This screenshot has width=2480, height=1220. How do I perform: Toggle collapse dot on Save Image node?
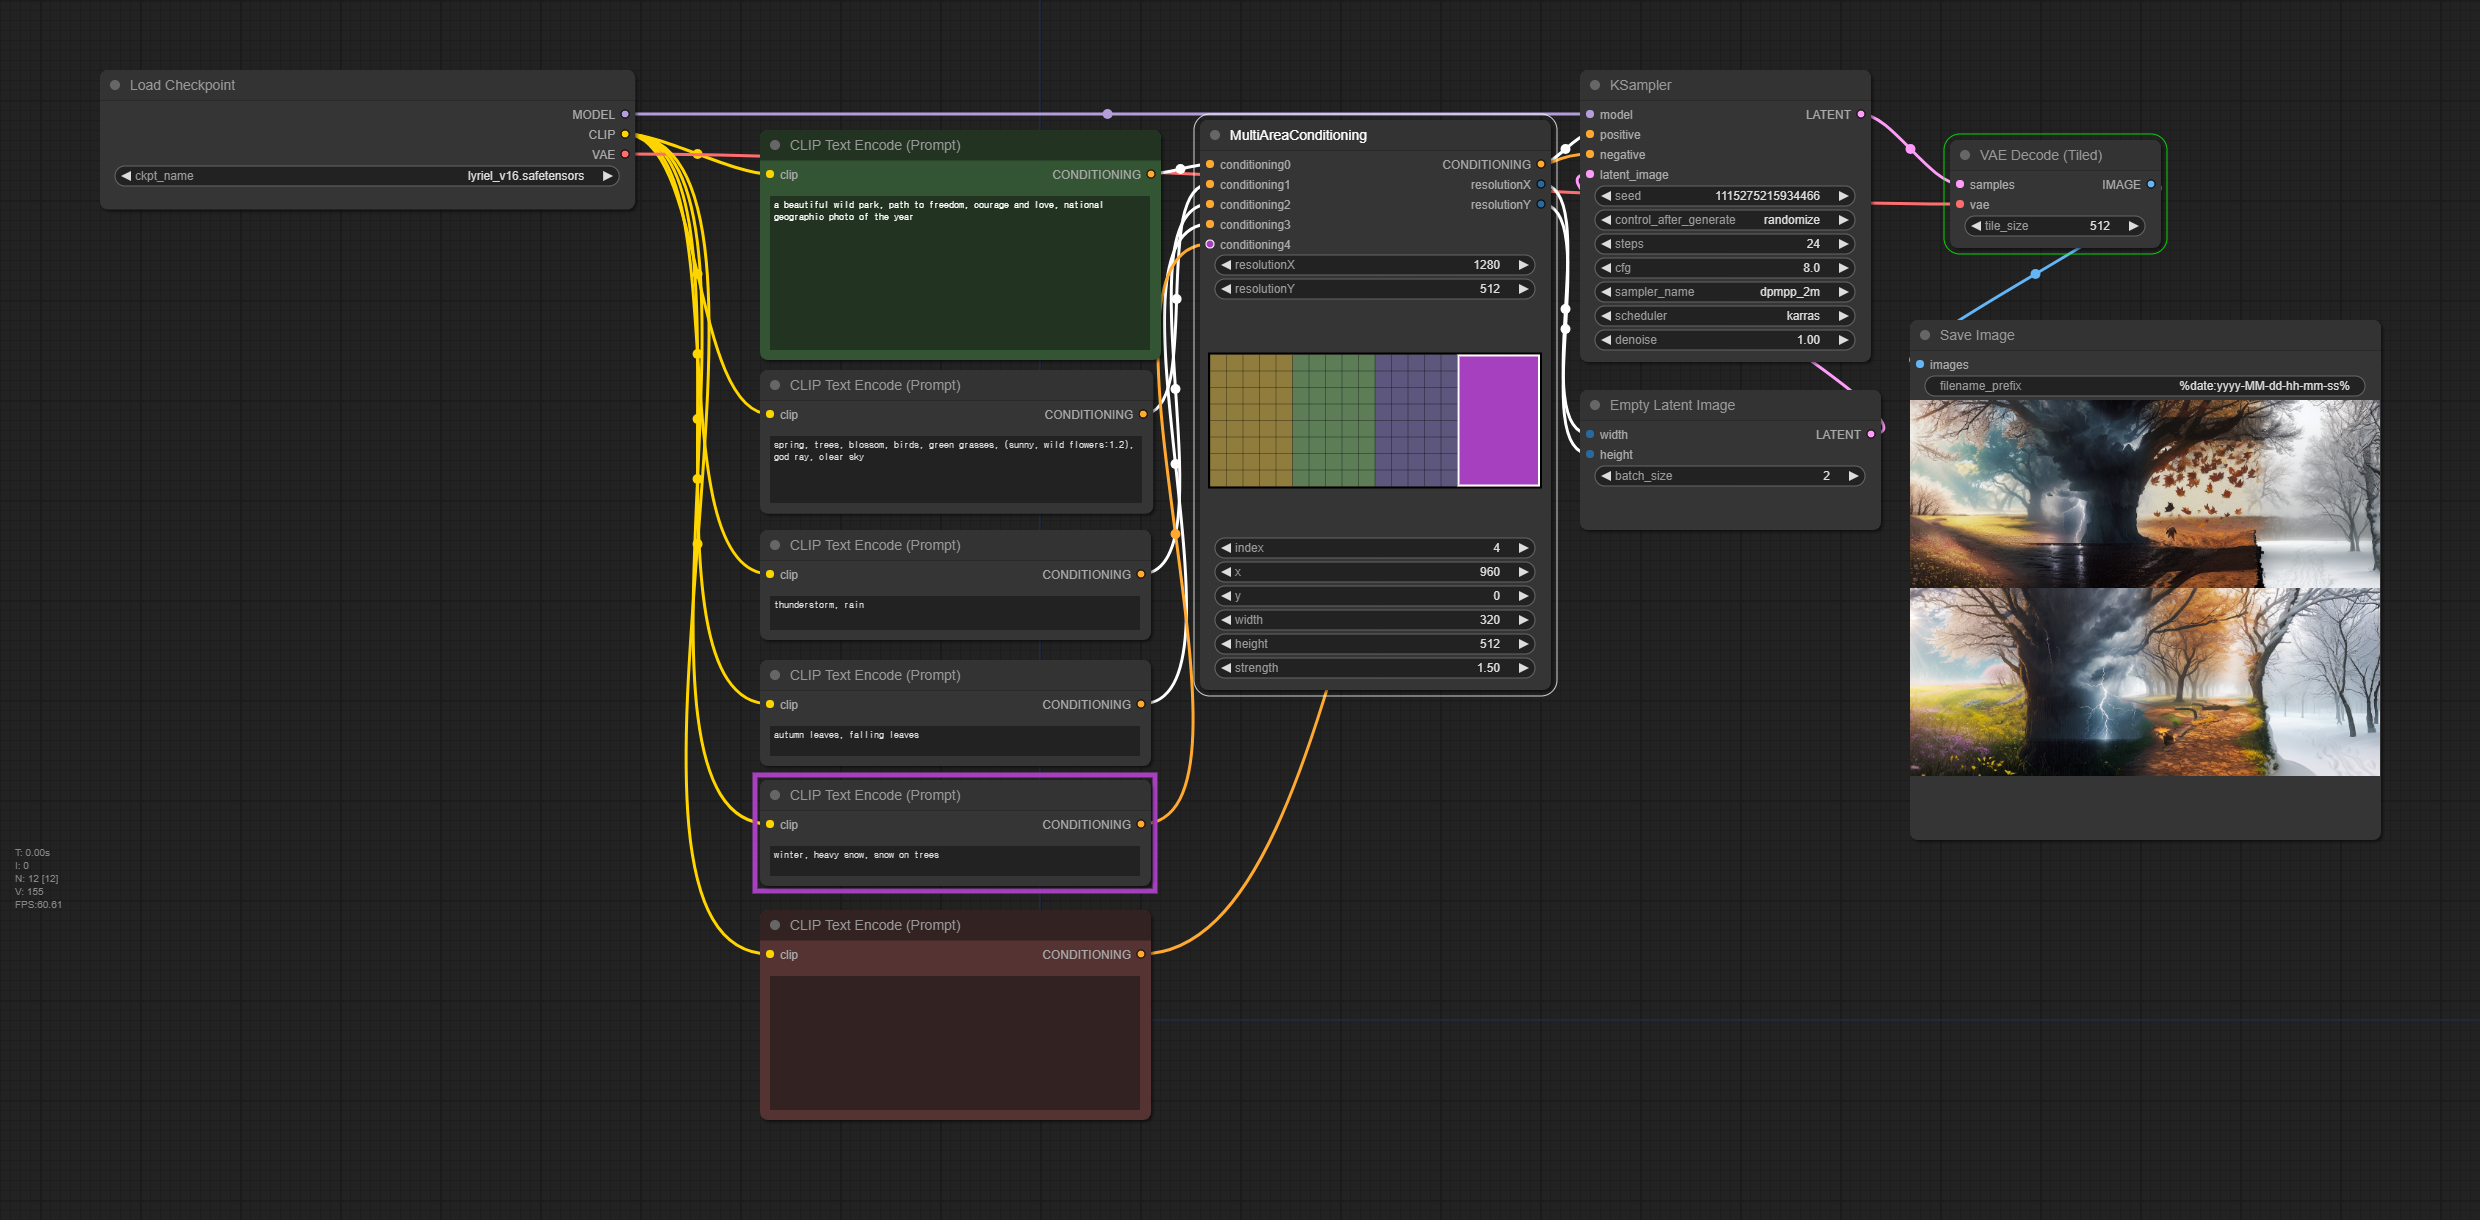[x=1925, y=335]
